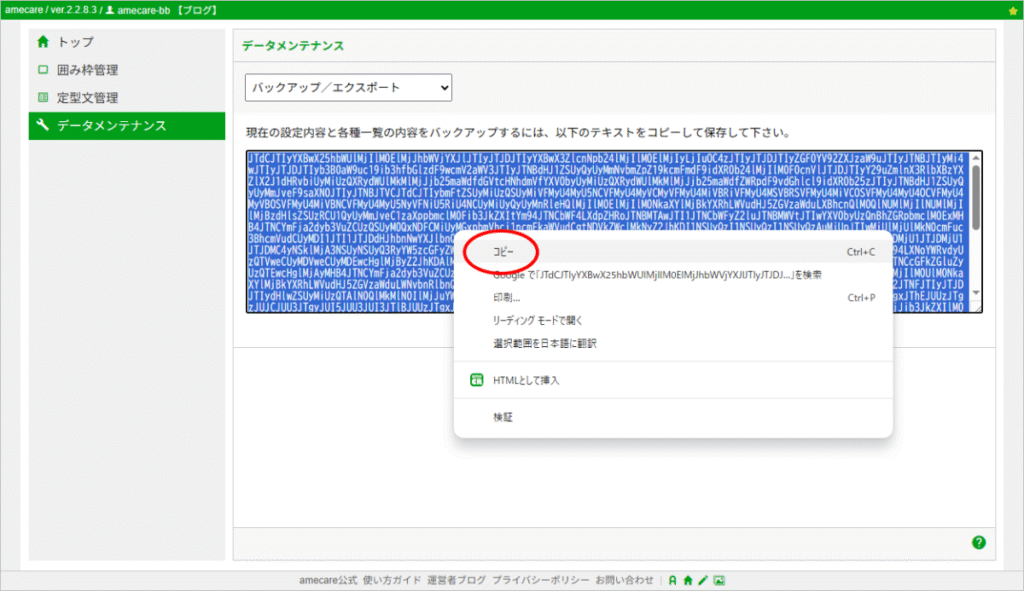Click the 'HTMLとして挿入' extension icon
This screenshot has width=1024, height=591.
477,381
